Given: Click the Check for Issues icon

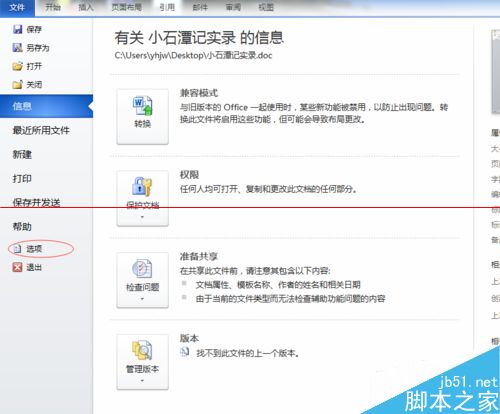Looking at the screenshot, I should (x=142, y=269).
